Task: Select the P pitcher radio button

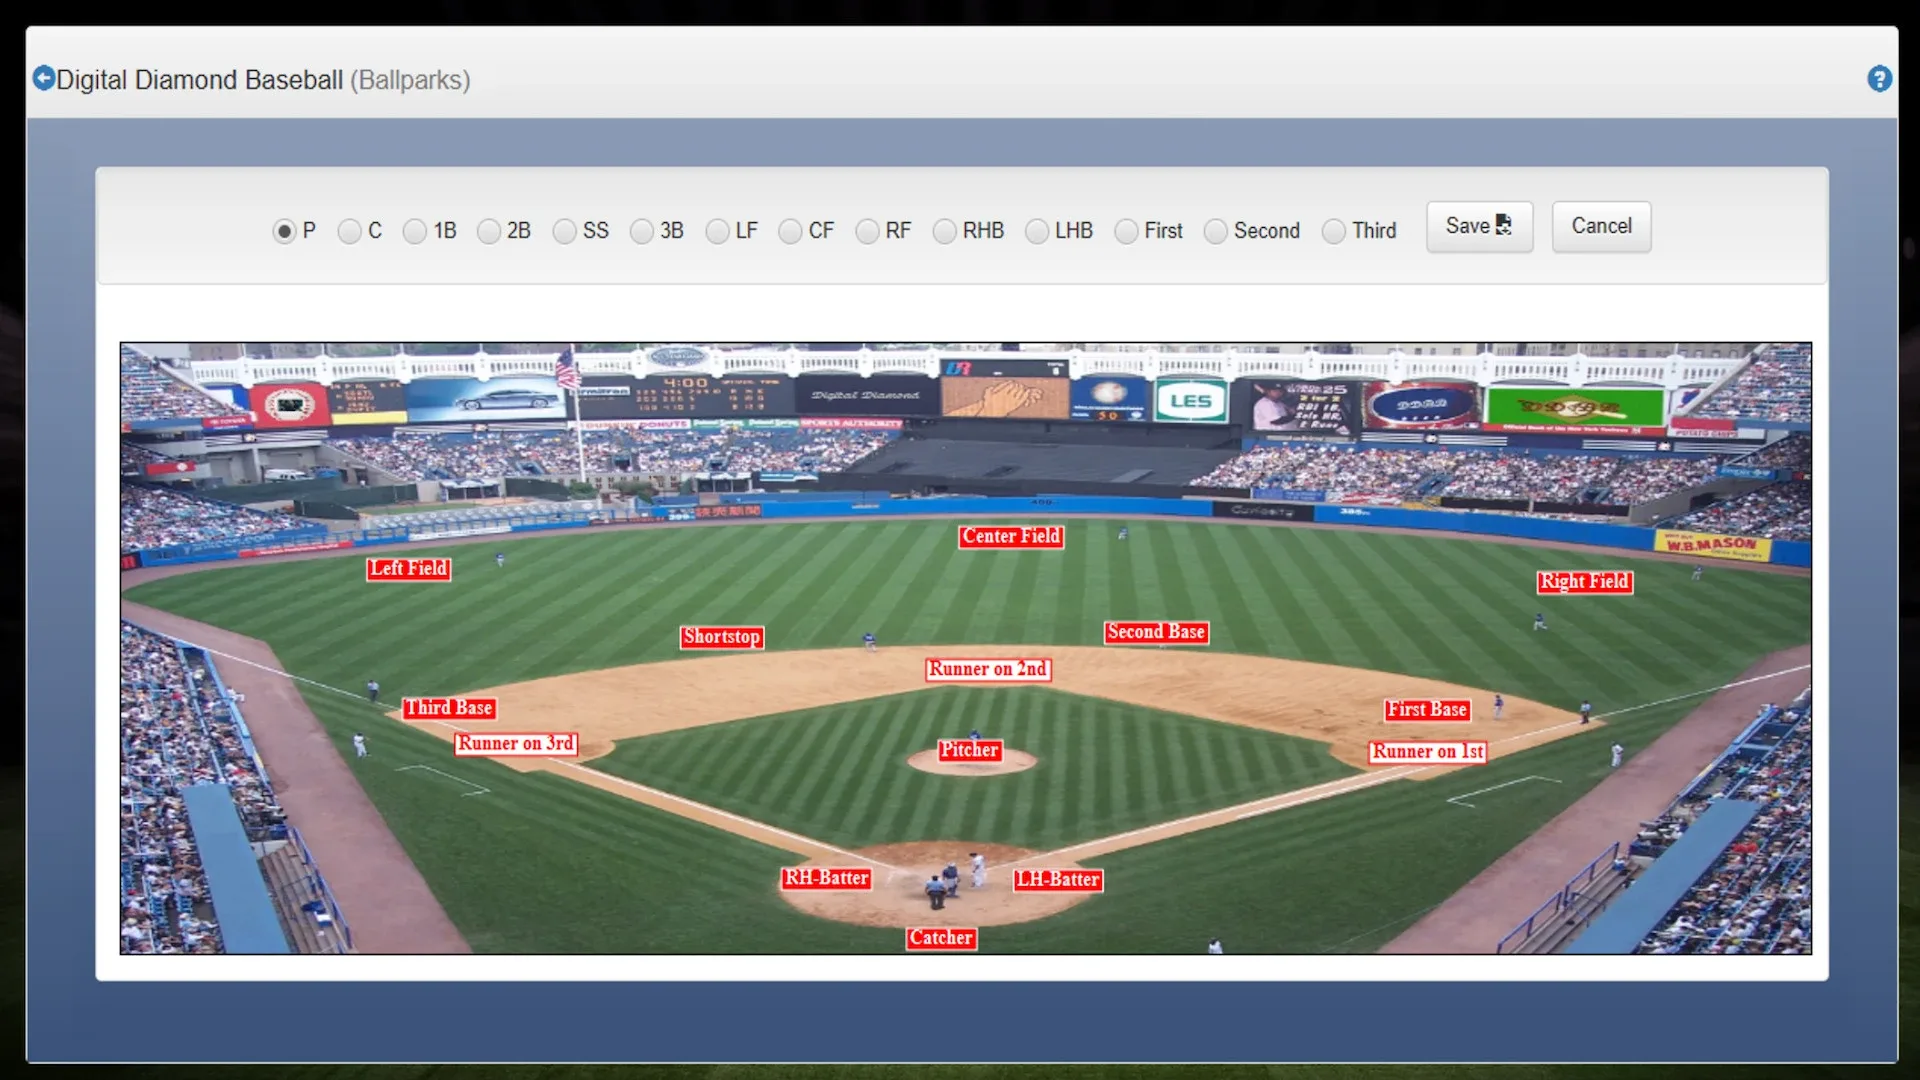Action: click(285, 232)
